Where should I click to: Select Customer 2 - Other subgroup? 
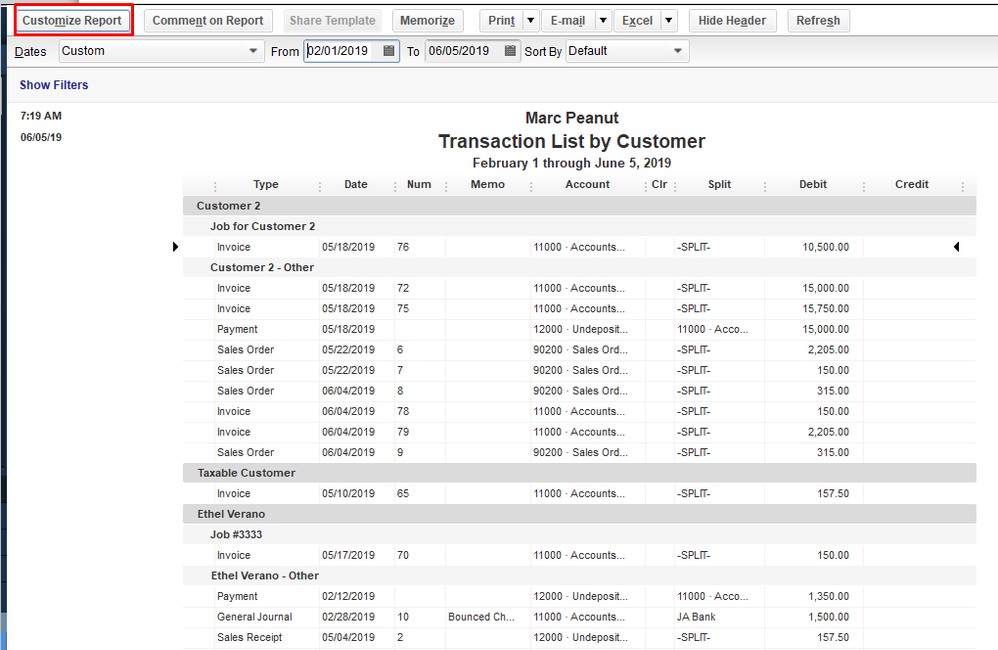point(579,267)
